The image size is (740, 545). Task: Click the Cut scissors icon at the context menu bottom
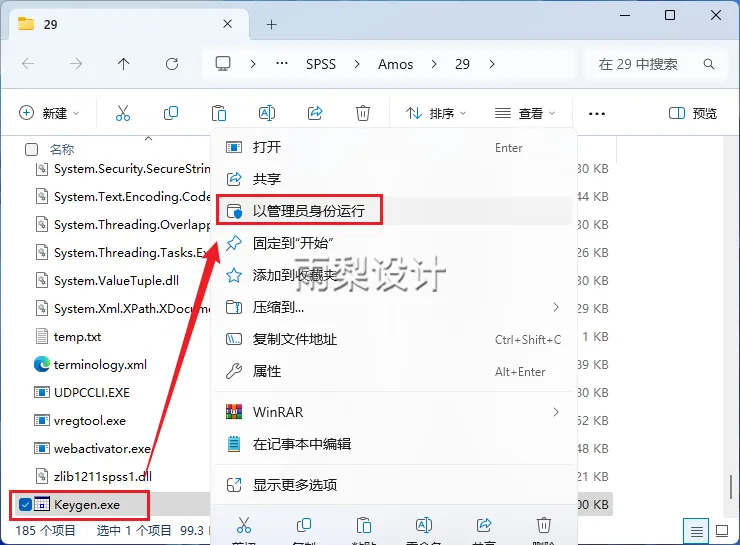[244, 525]
